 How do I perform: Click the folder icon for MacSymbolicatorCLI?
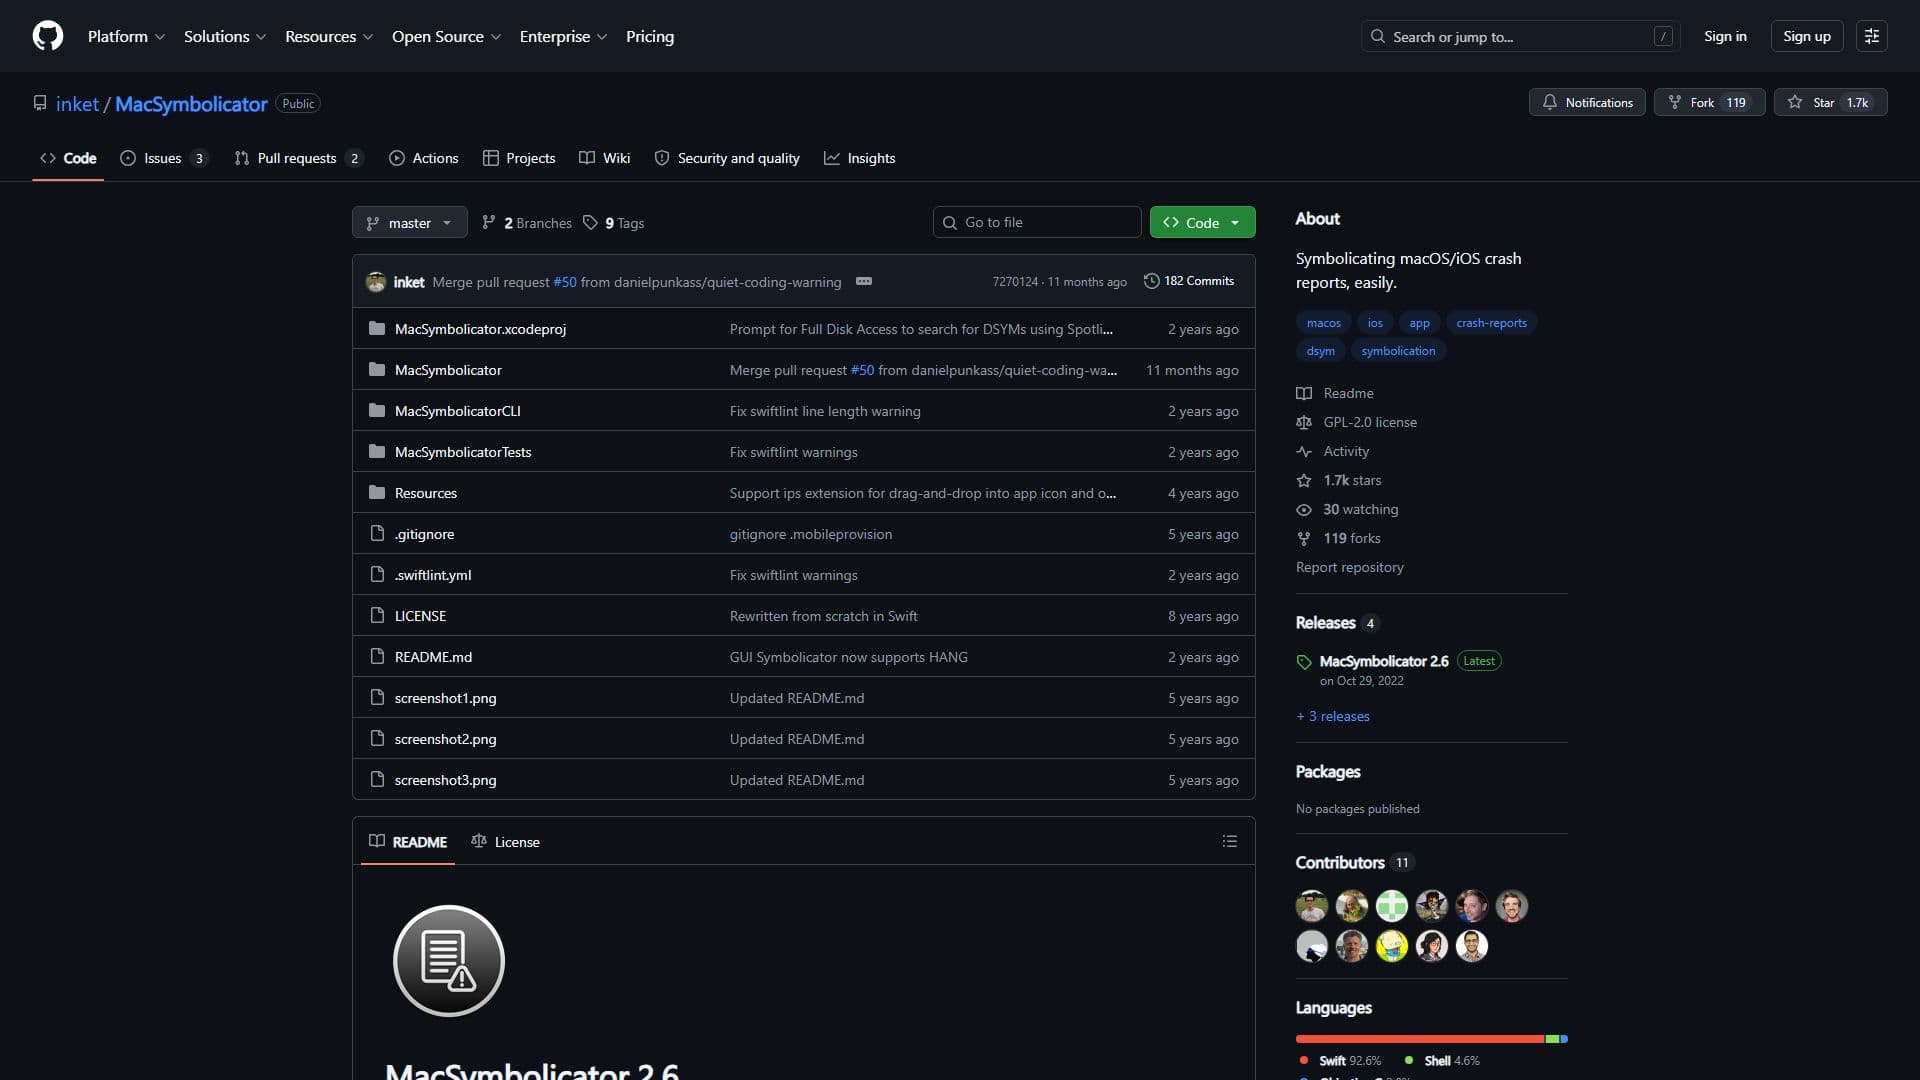[x=377, y=411]
